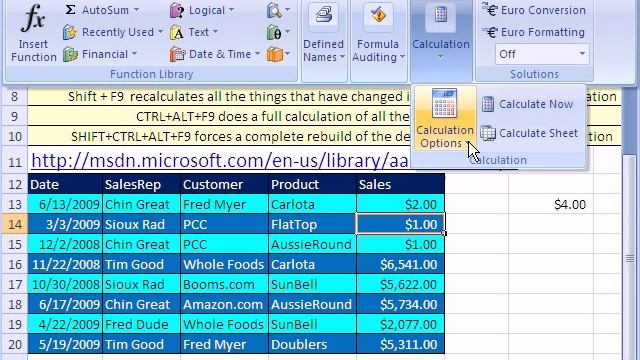The image size is (640, 360).
Task: Select the $2,077.00 sales cell
Action: click(x=401, y=324)
